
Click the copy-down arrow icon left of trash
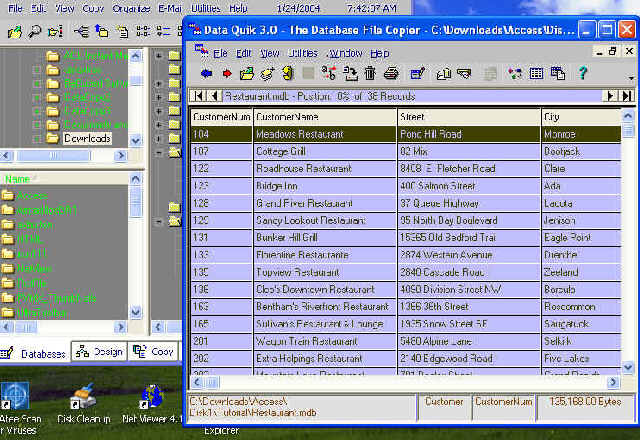click(350, 74)
